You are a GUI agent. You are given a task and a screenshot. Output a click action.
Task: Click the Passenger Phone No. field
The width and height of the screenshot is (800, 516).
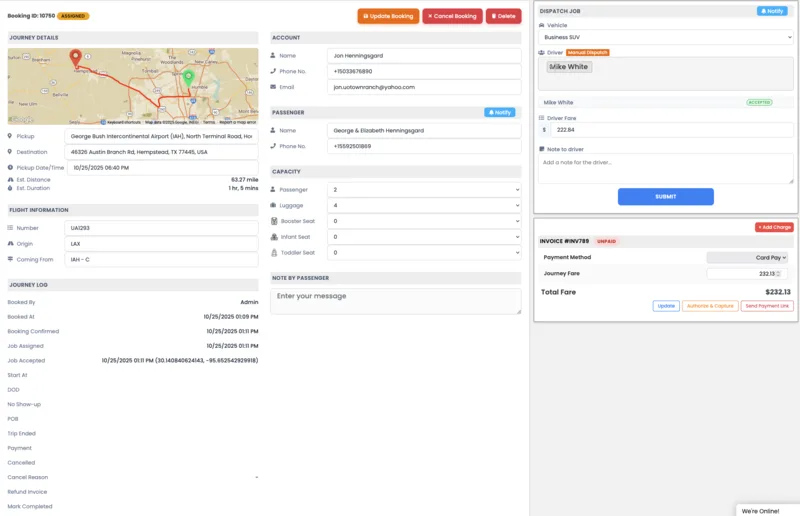(x=424, y=146)
